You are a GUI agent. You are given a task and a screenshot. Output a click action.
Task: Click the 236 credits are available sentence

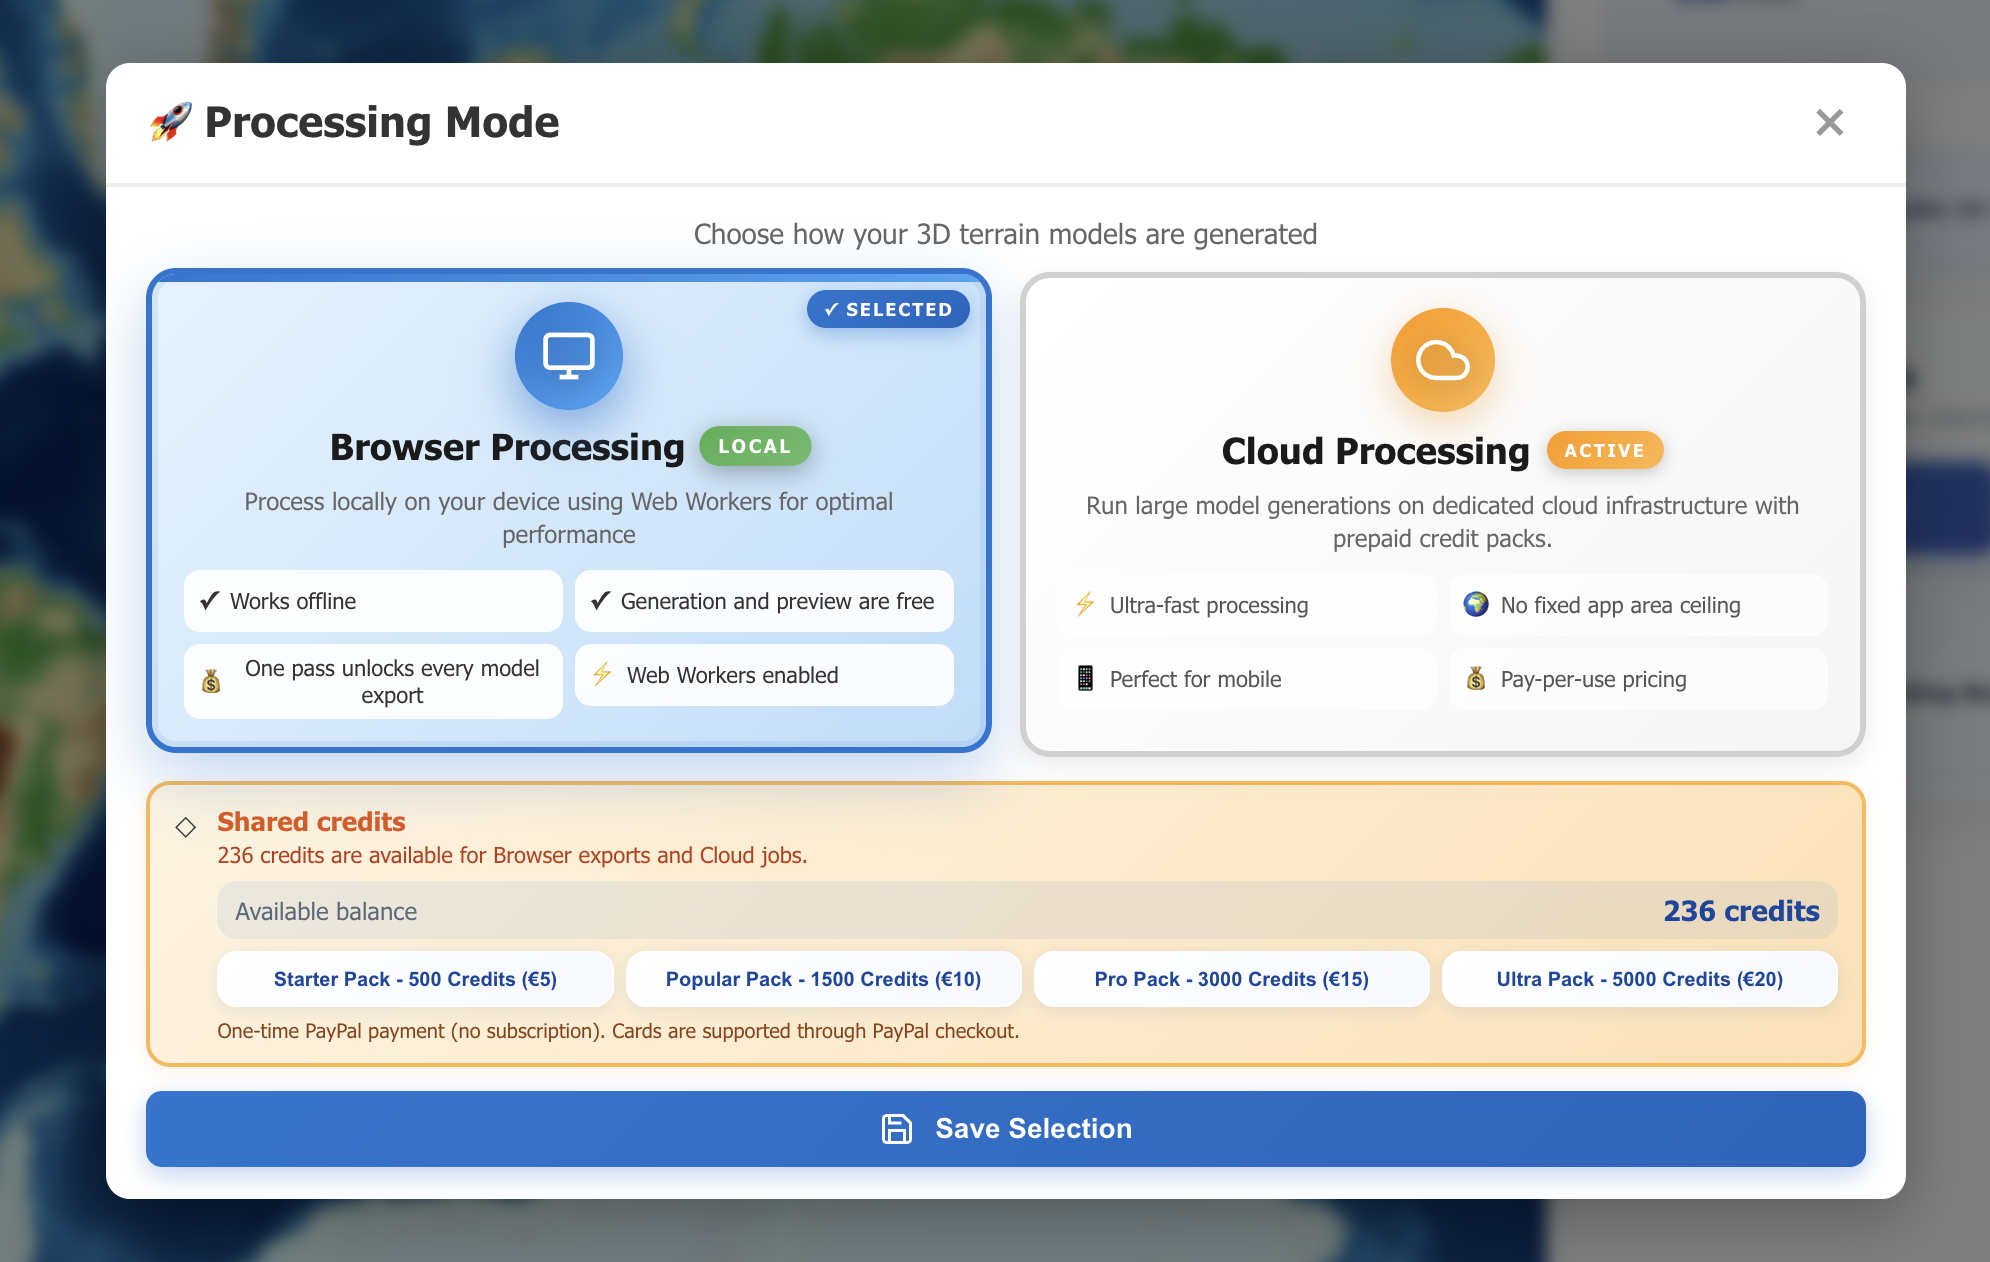click(512, 855)
